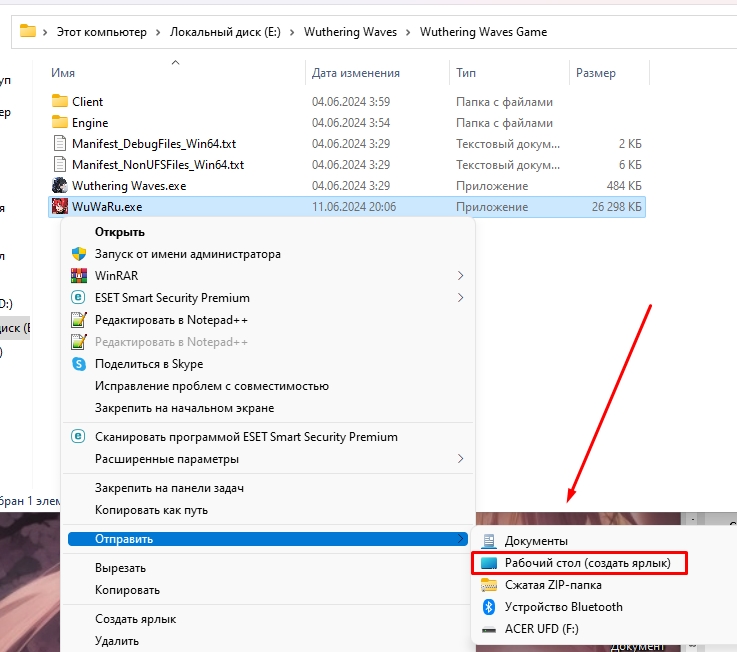Sort by Тип column header

[x=466, y=73]
